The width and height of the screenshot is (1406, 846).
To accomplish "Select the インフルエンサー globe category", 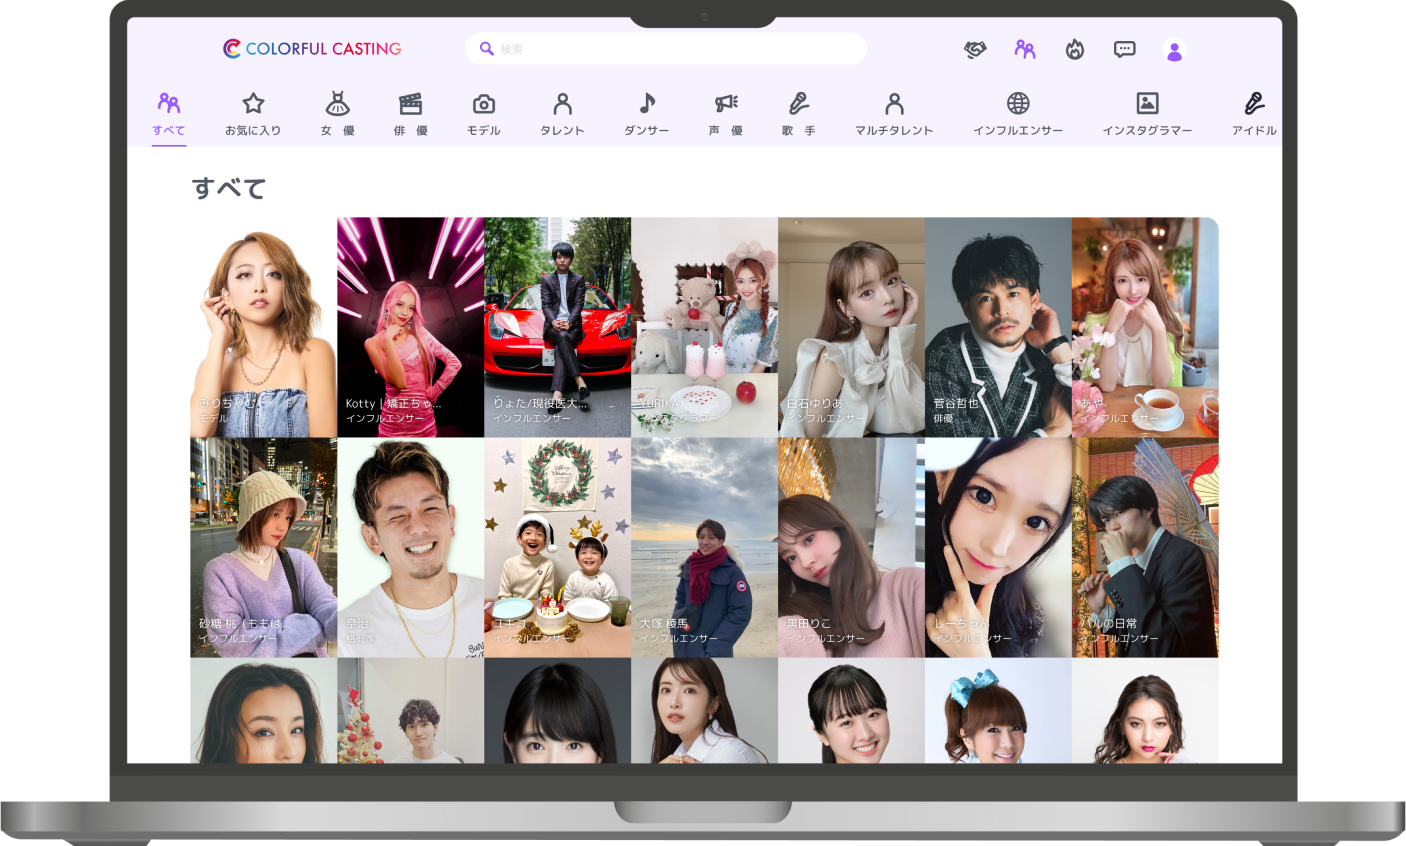I will 1018,115.
